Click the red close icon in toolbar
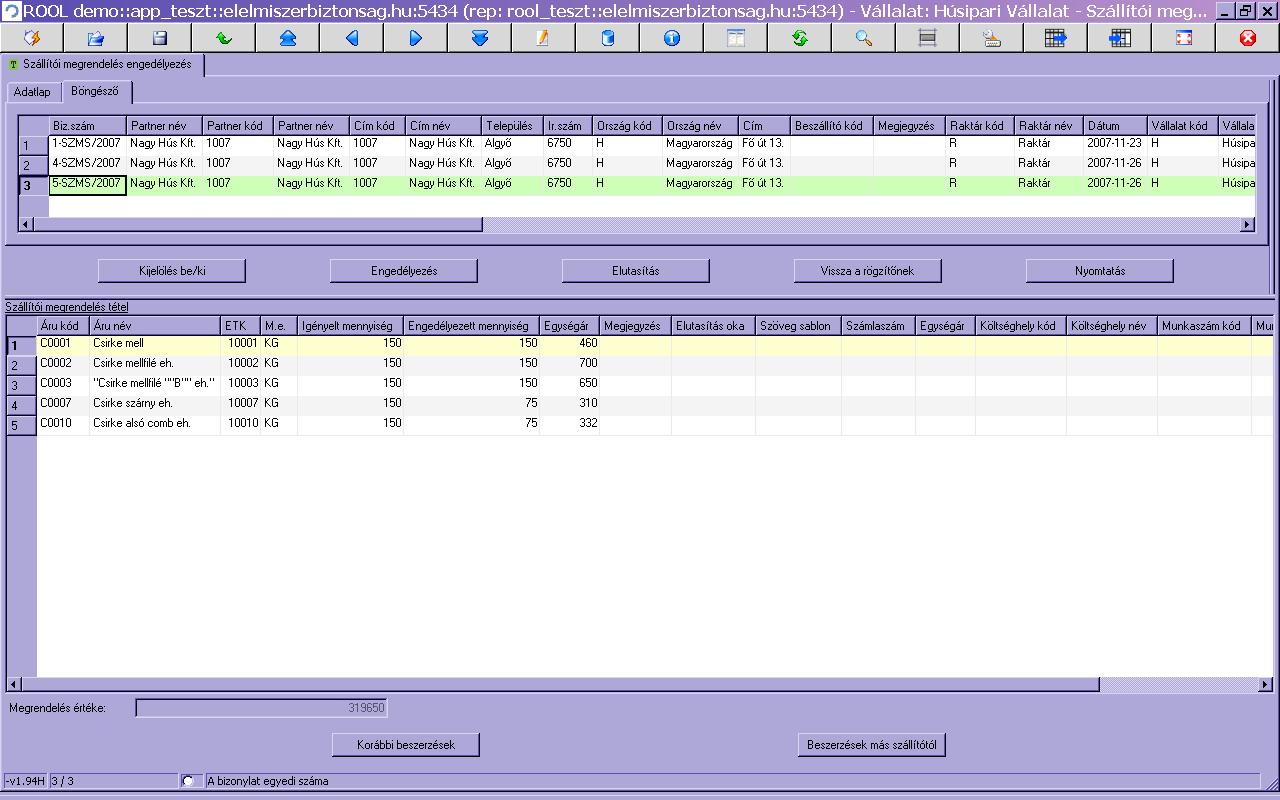This screenshot has width=1280, height=800. pyautogui.click(x=1248, y=38)
